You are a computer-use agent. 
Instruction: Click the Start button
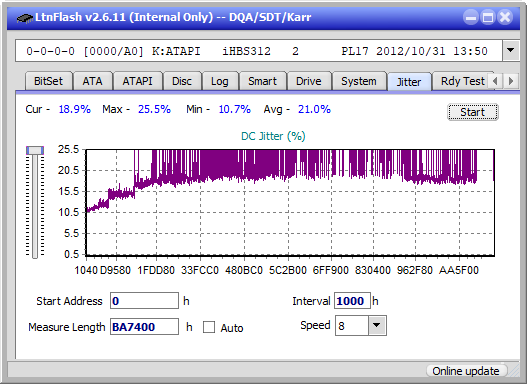(x=473, y=112)
